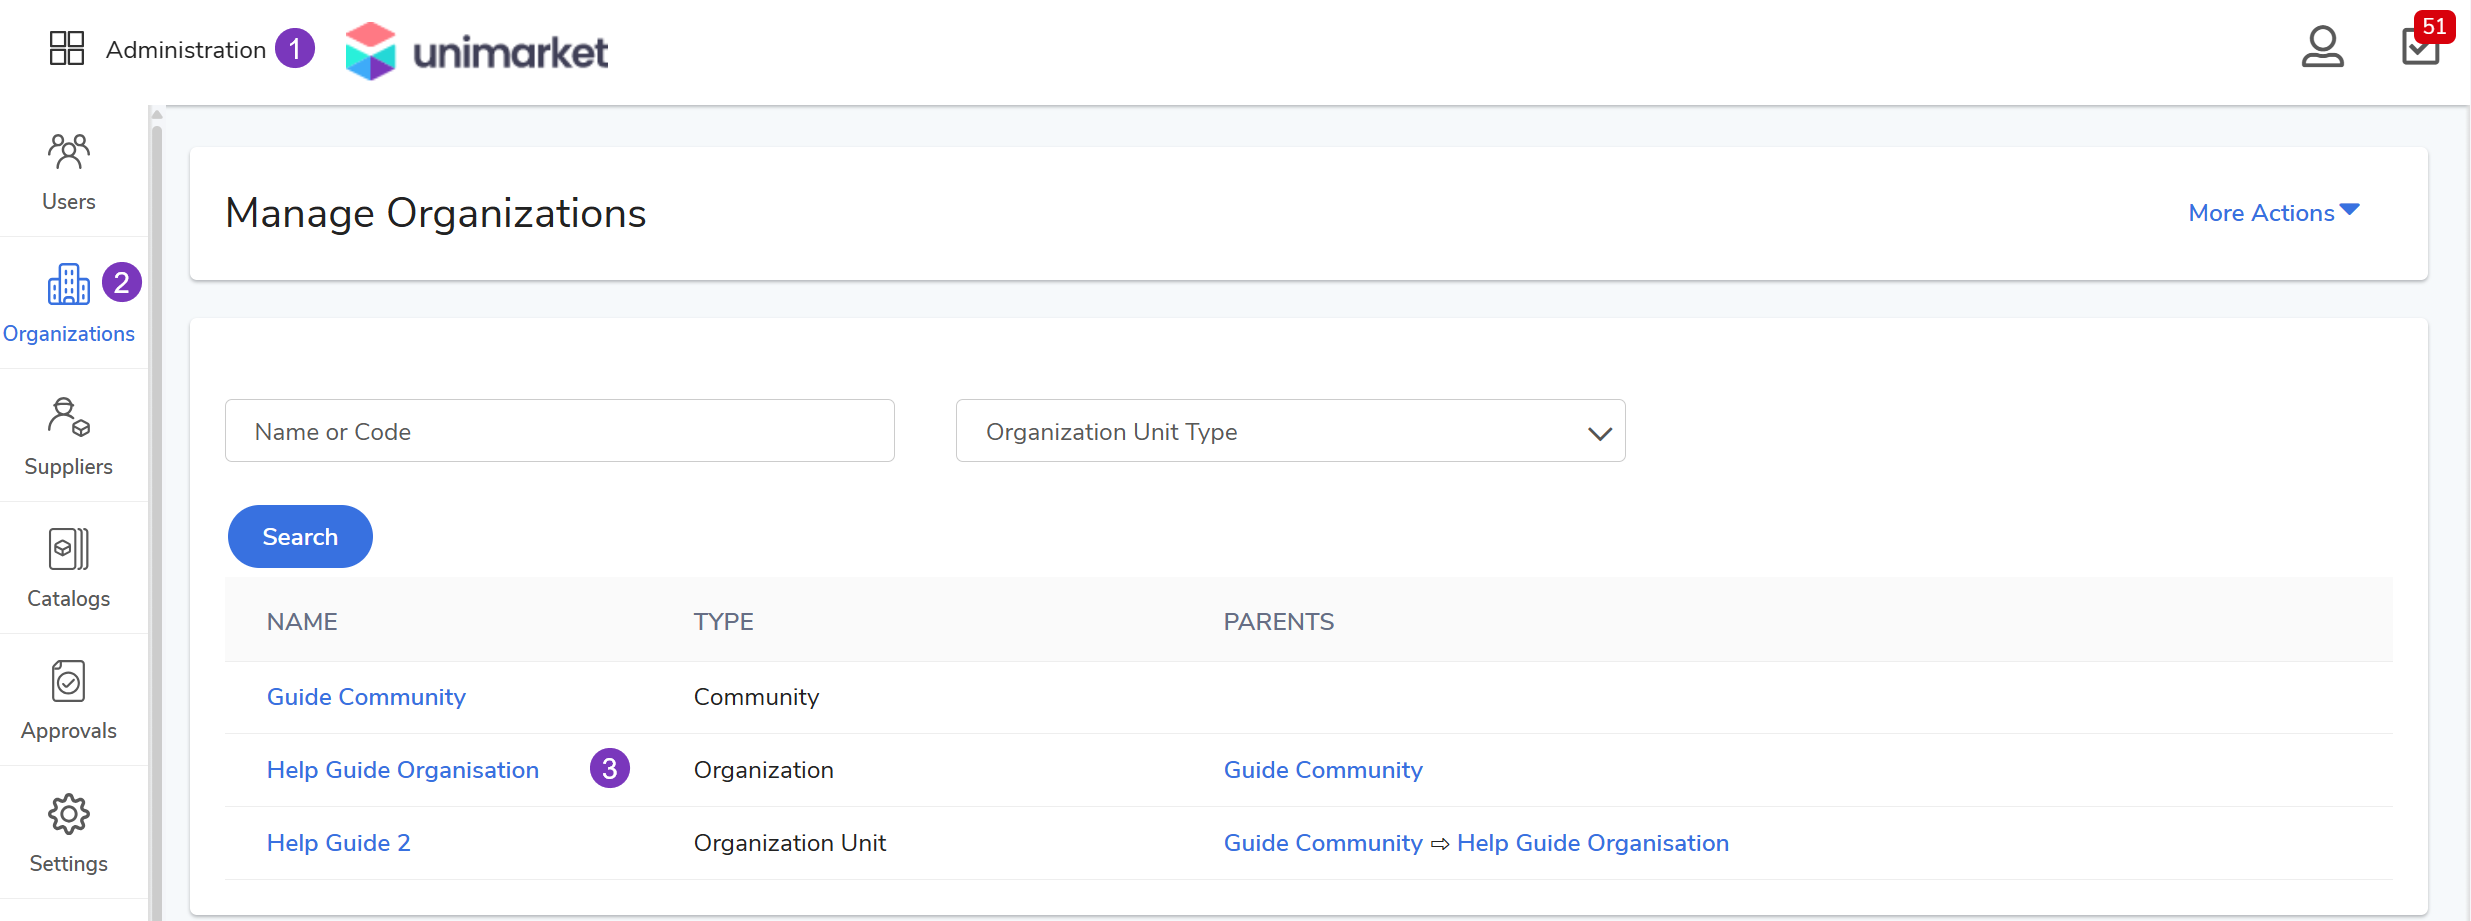Open the Suppliers section icon
Screen dimensions: 2471x921
point(69,417)
